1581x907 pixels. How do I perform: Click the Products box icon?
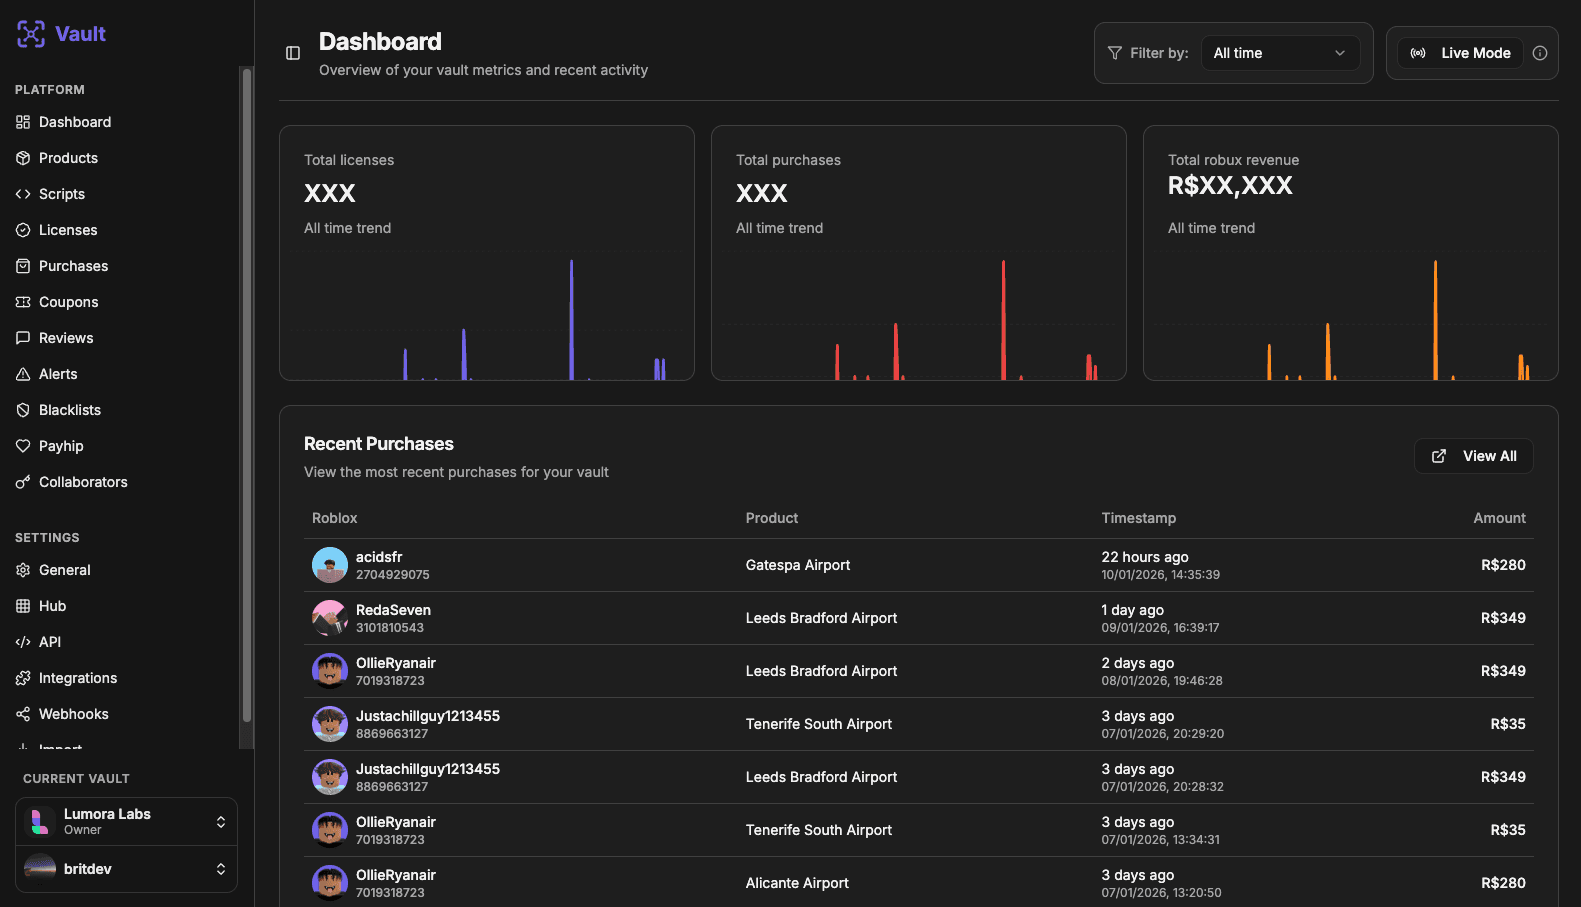pyautogui.click(x=23, y=158)
